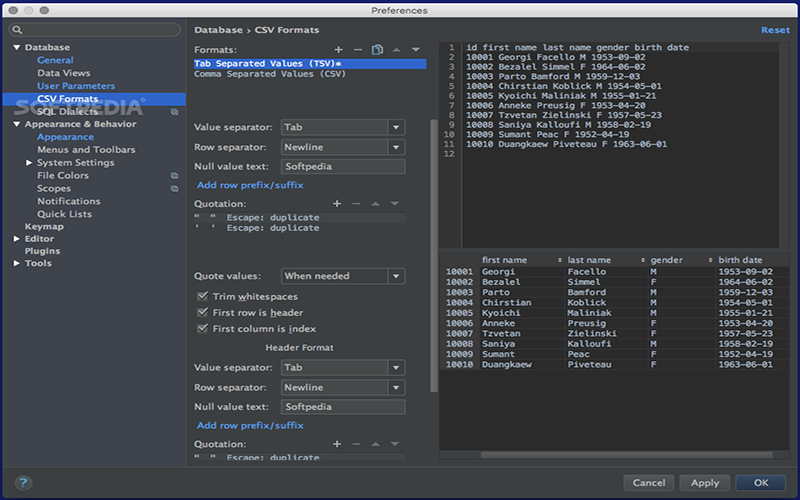Select SQL Dialects in the sidebar
Image resolution: width=800 pixels, height=500 pixels.
coord(67,112)
